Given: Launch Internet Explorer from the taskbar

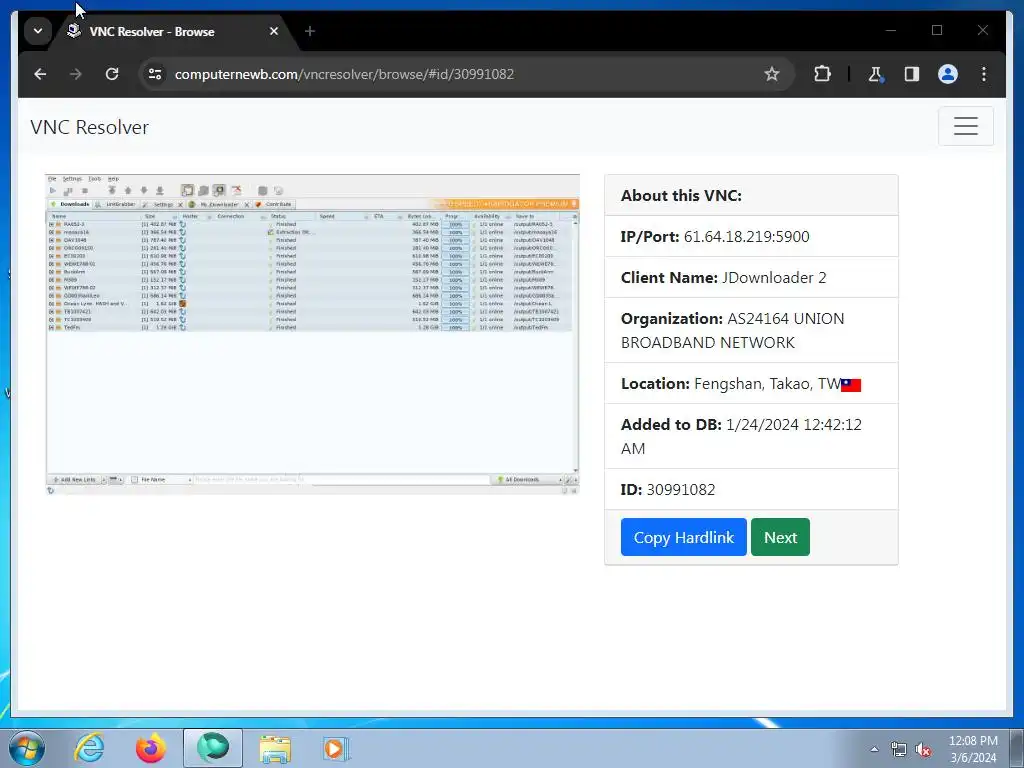Looking at the screenshot, I should (x=89, y=748).
